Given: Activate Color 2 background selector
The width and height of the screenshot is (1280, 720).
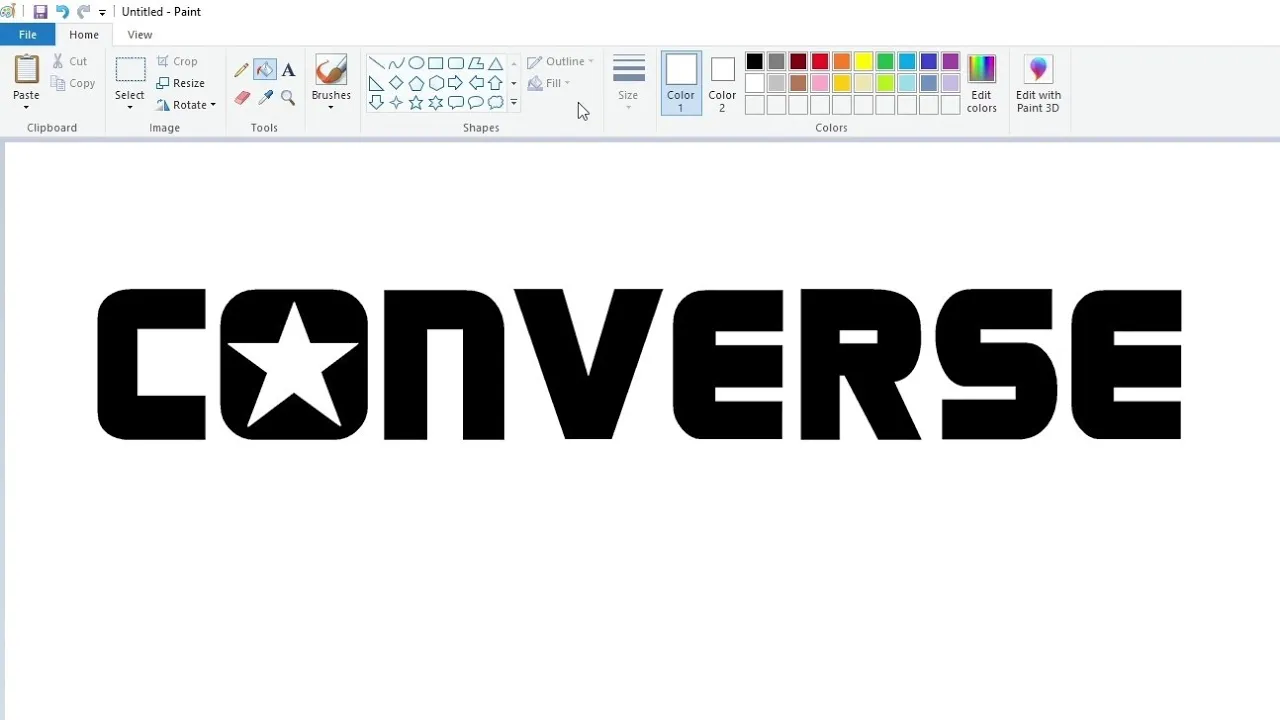Looking at the screenshot, I should pyautogui.click(x=722, y=83).
